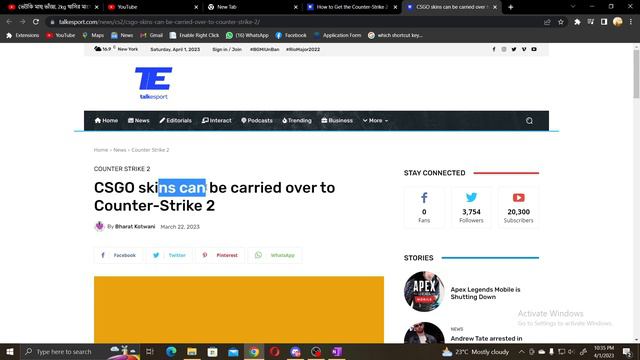Image resolution: width=640 pixels, height=360 pixels.
Task: Open Chrome's three-dot menu
Action: pyautogui.click(x=631, y=22)
